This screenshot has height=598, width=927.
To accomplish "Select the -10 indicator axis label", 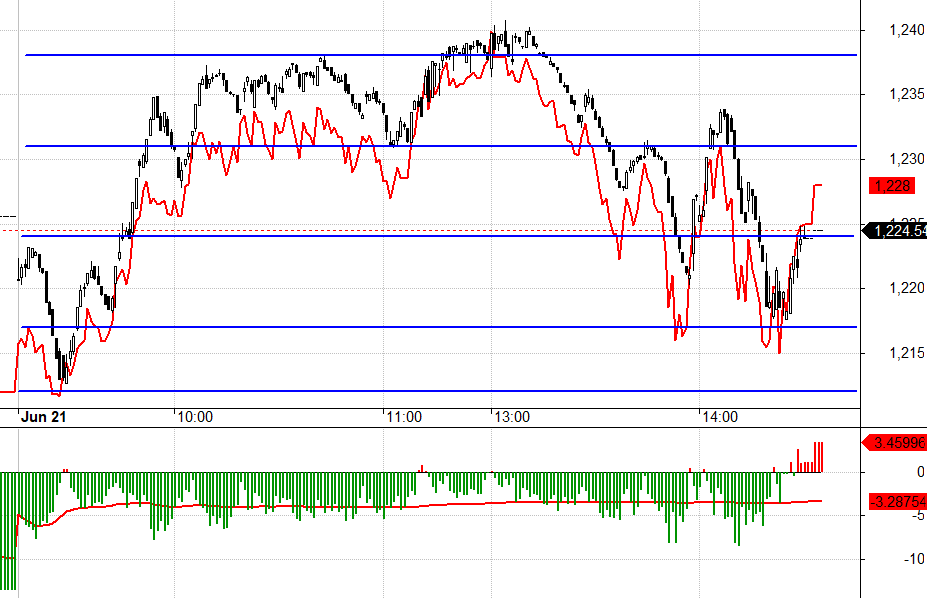I will pyautogui.click(x=914, y=559).
